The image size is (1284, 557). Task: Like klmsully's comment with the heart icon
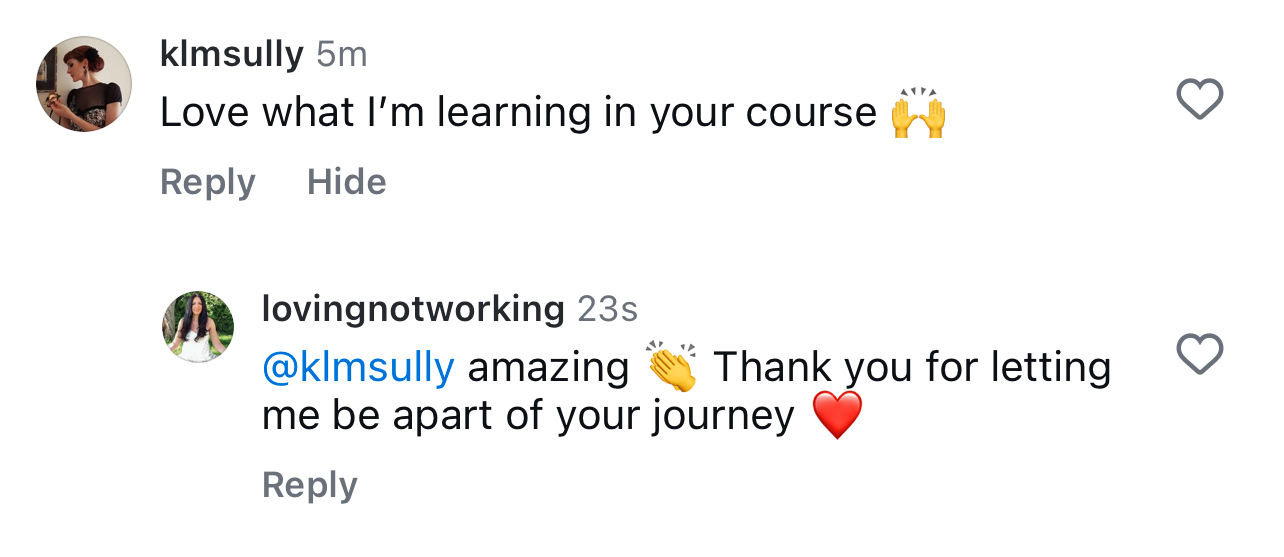[x=1198, y=99]
